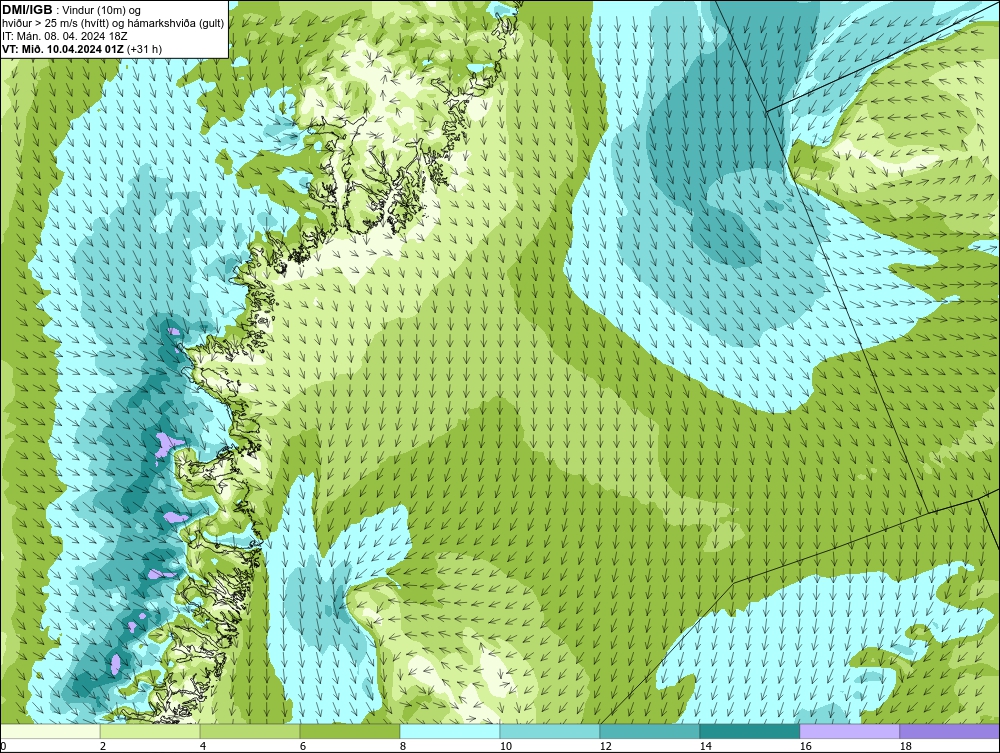Click the legend scale label "10"
The image size is (1000, 753).
click(x=506, y=746)
